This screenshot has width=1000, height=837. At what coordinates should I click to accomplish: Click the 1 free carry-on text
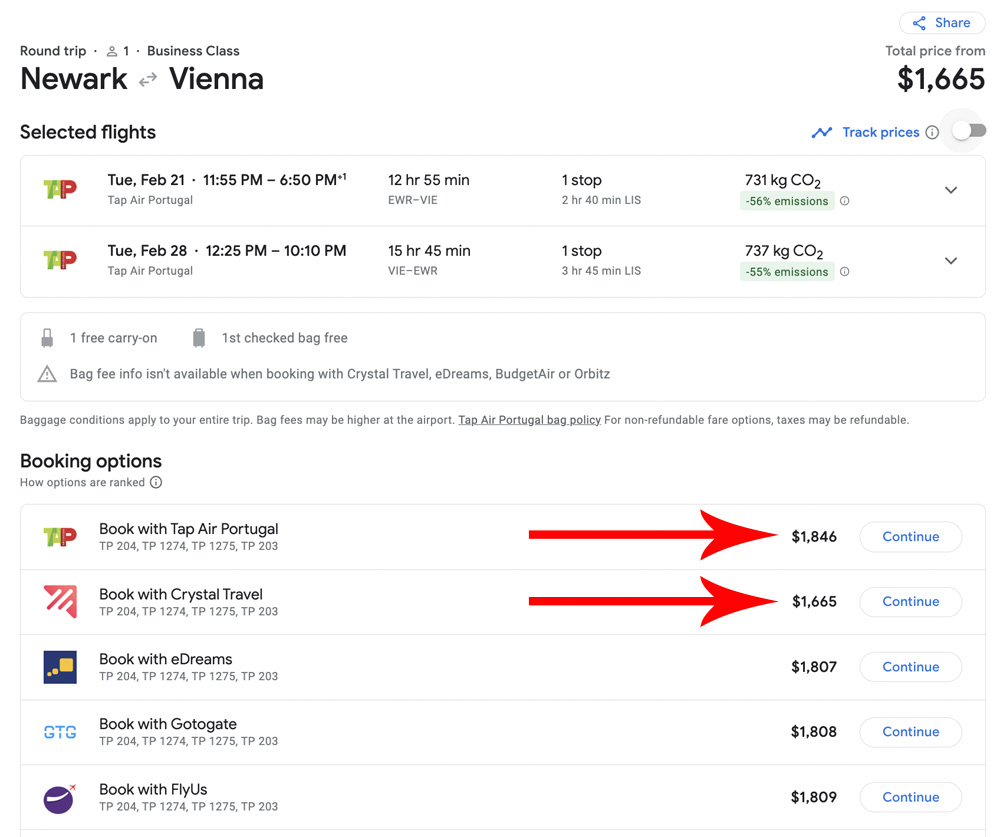(114, 337)
